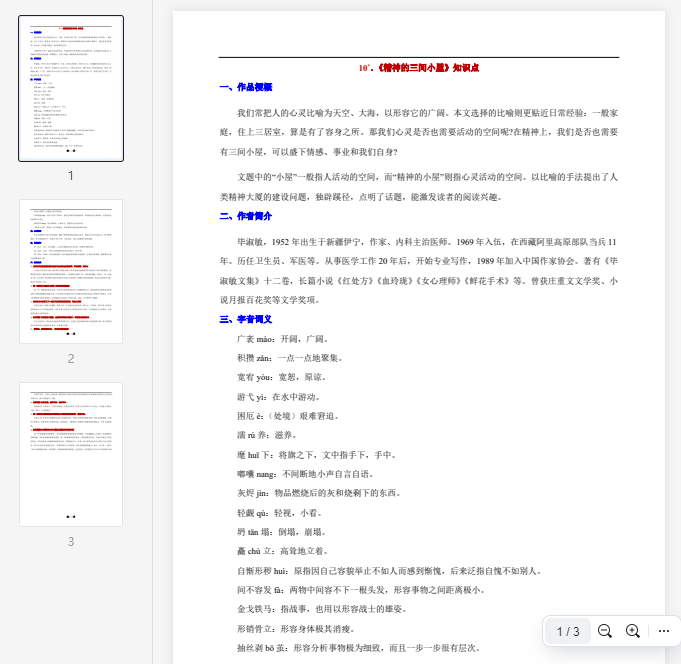This screenshot has height=664, width=681.
Task: Click the vocabulary entry 自惭形秽
Action: (389, 570)
